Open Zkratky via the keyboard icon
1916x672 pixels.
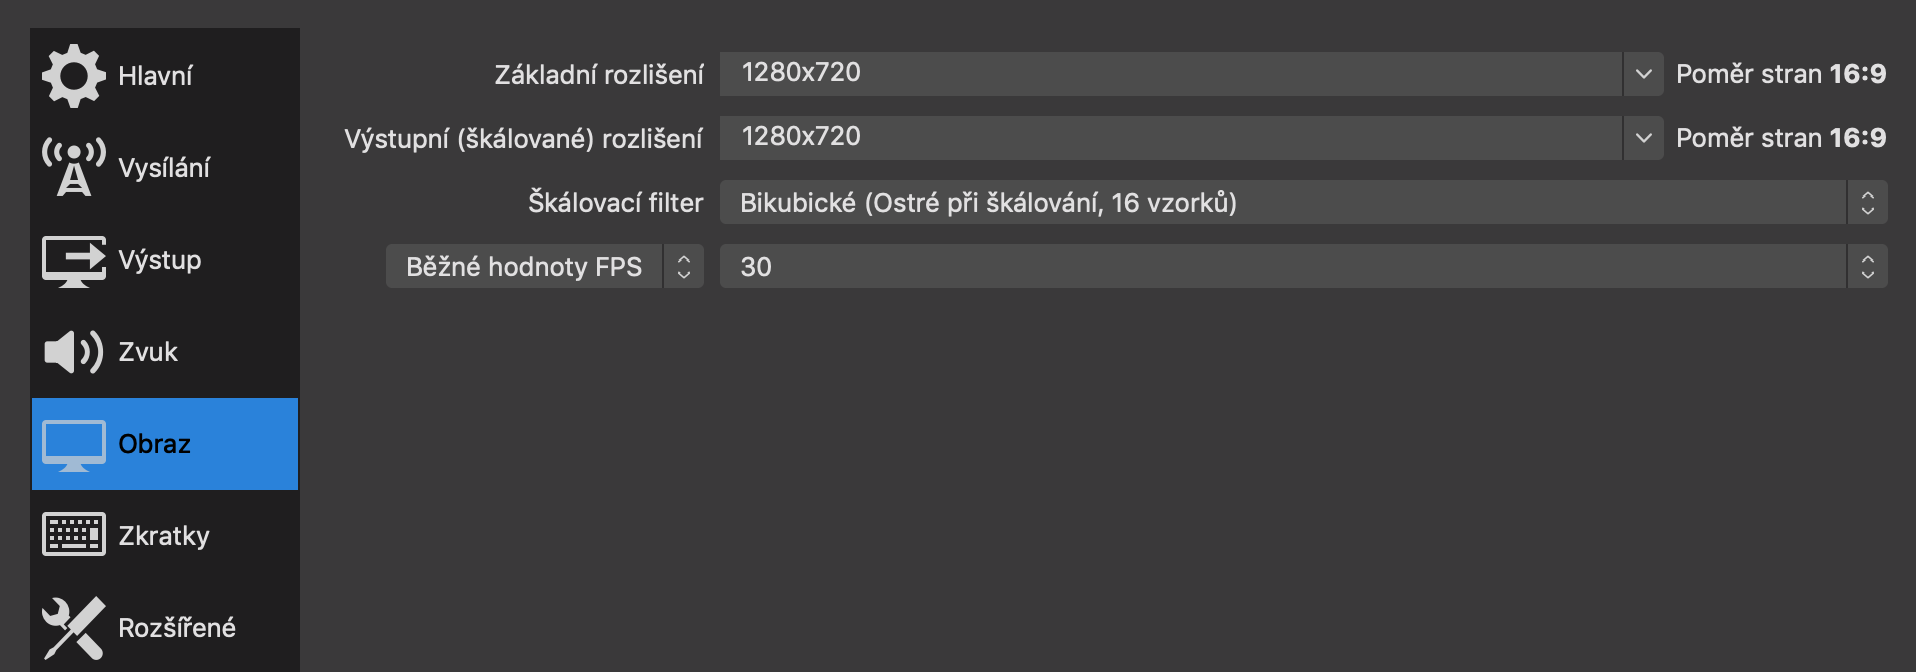click(72, 535)
